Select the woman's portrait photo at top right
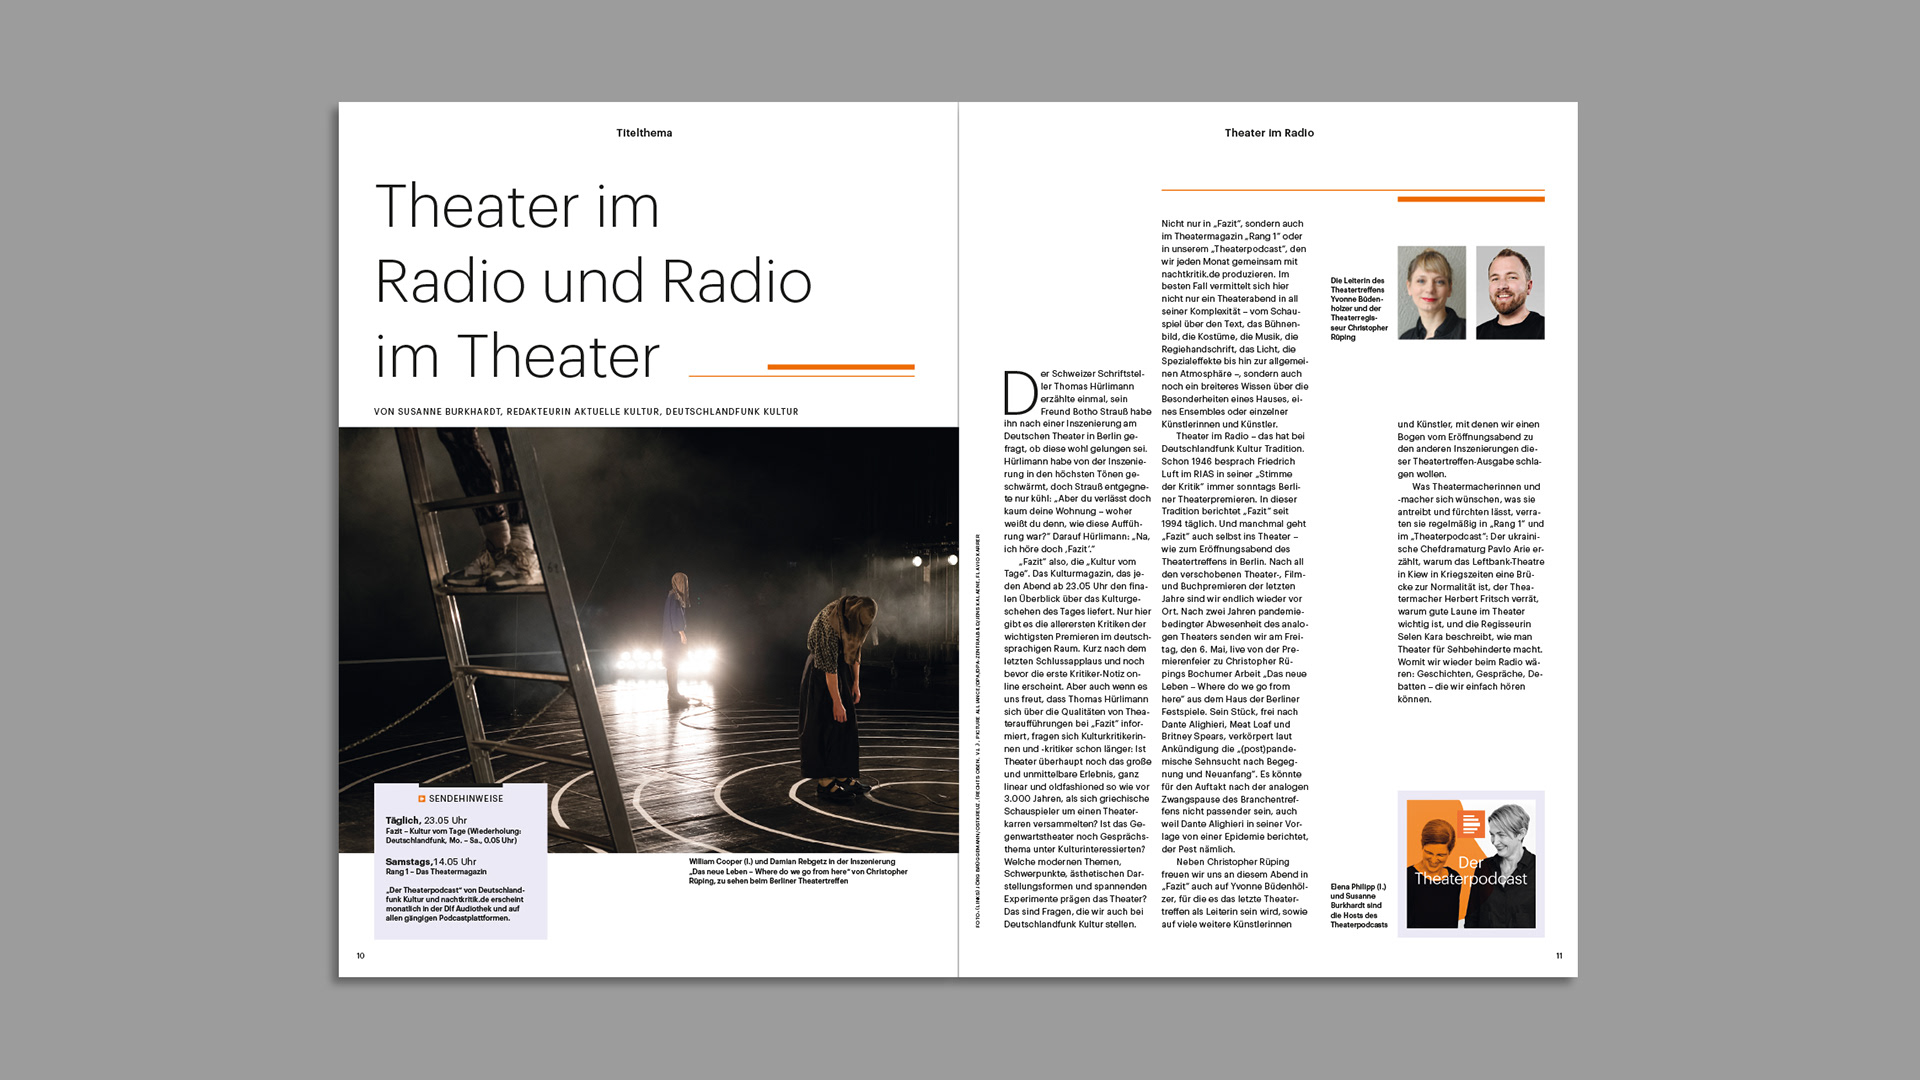The image size is (1920, 1080). click(1431, 293)
